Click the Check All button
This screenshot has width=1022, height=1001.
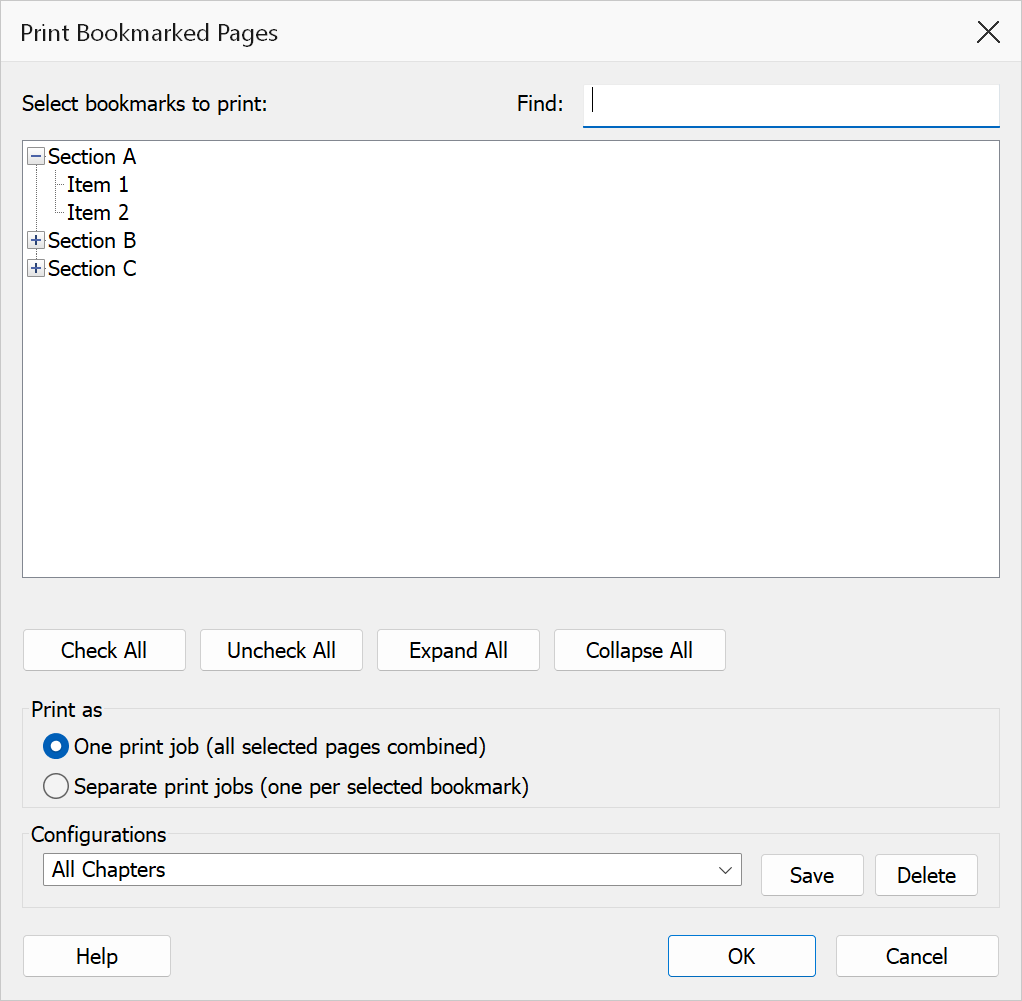pyautogui.click(x=104, y=650)
